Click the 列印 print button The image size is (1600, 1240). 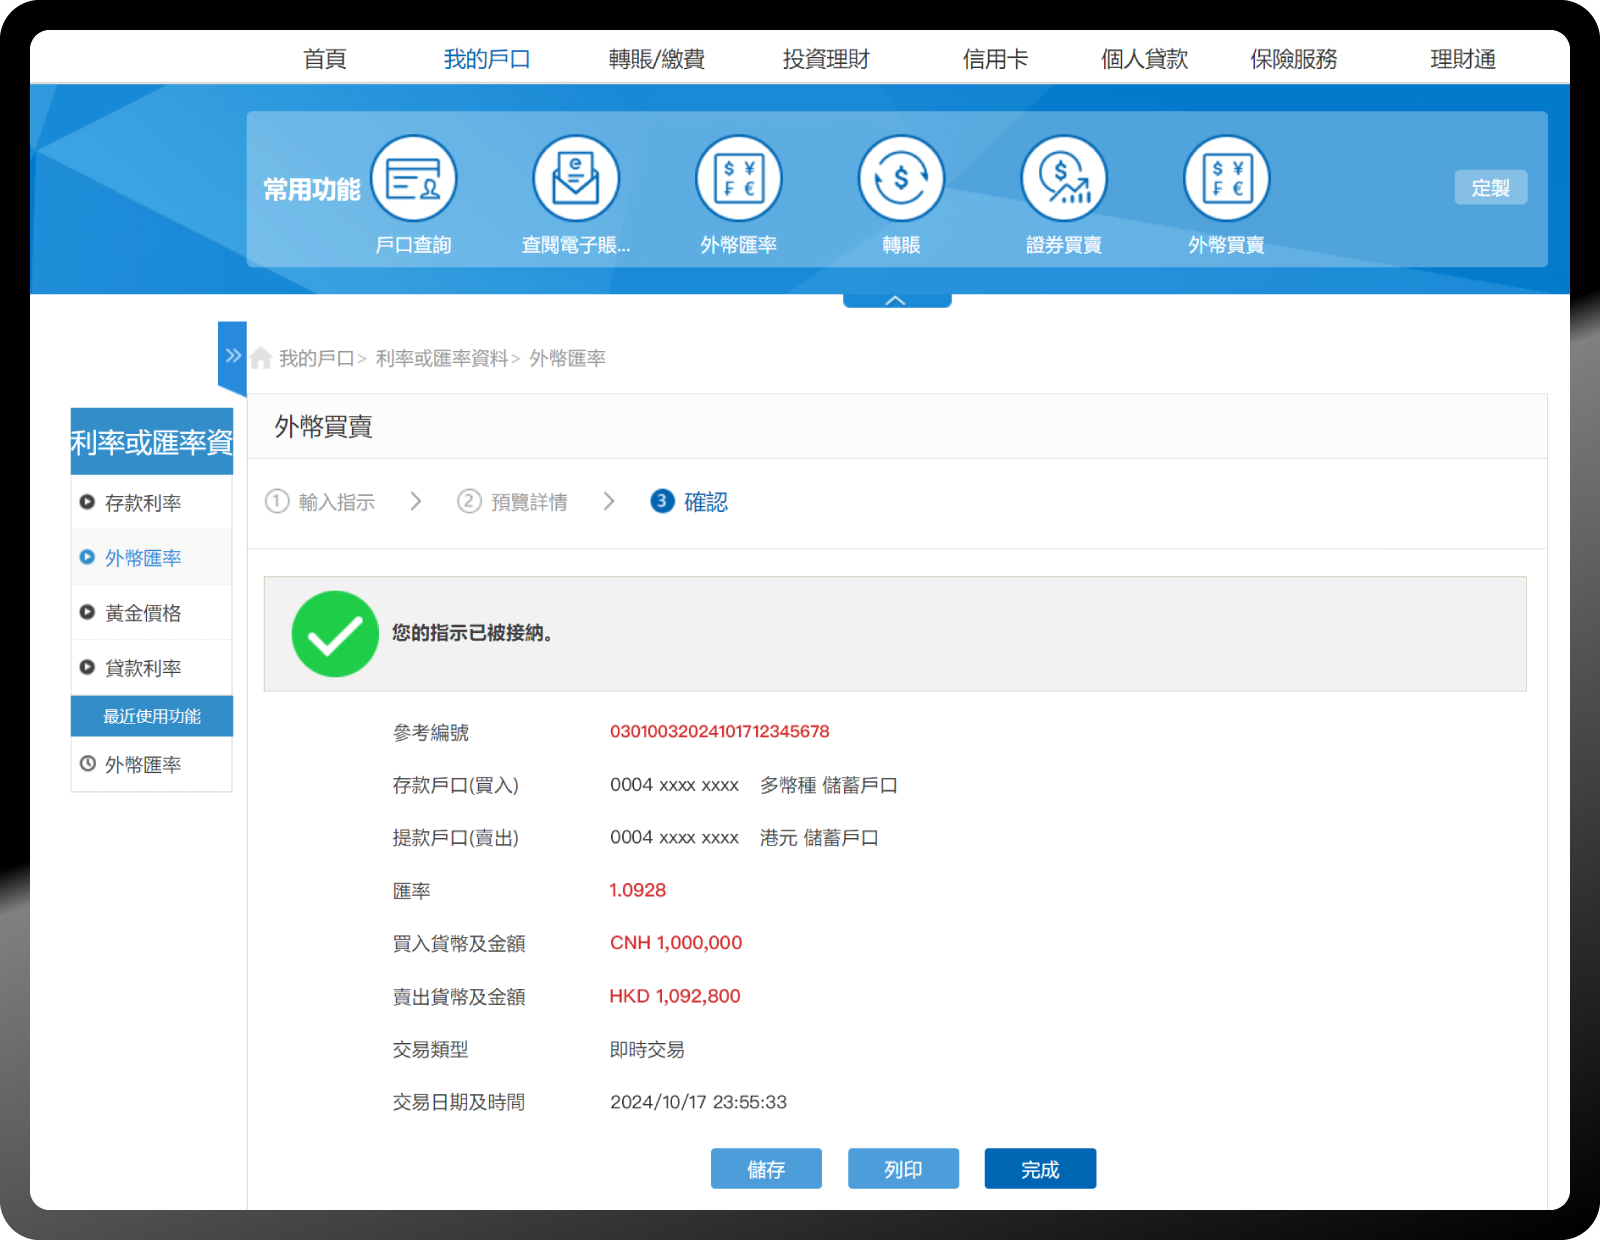point(903,1169)
